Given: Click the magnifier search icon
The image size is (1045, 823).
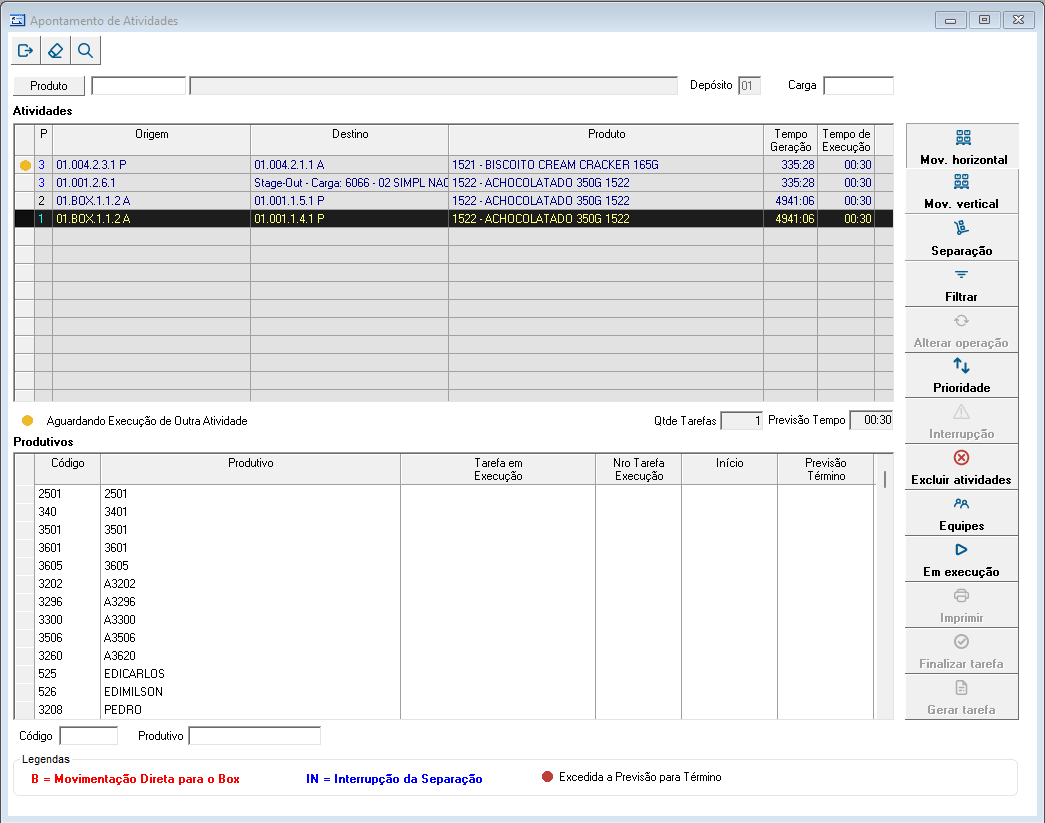Looking at the screenshot, I should tap(85, 51).
